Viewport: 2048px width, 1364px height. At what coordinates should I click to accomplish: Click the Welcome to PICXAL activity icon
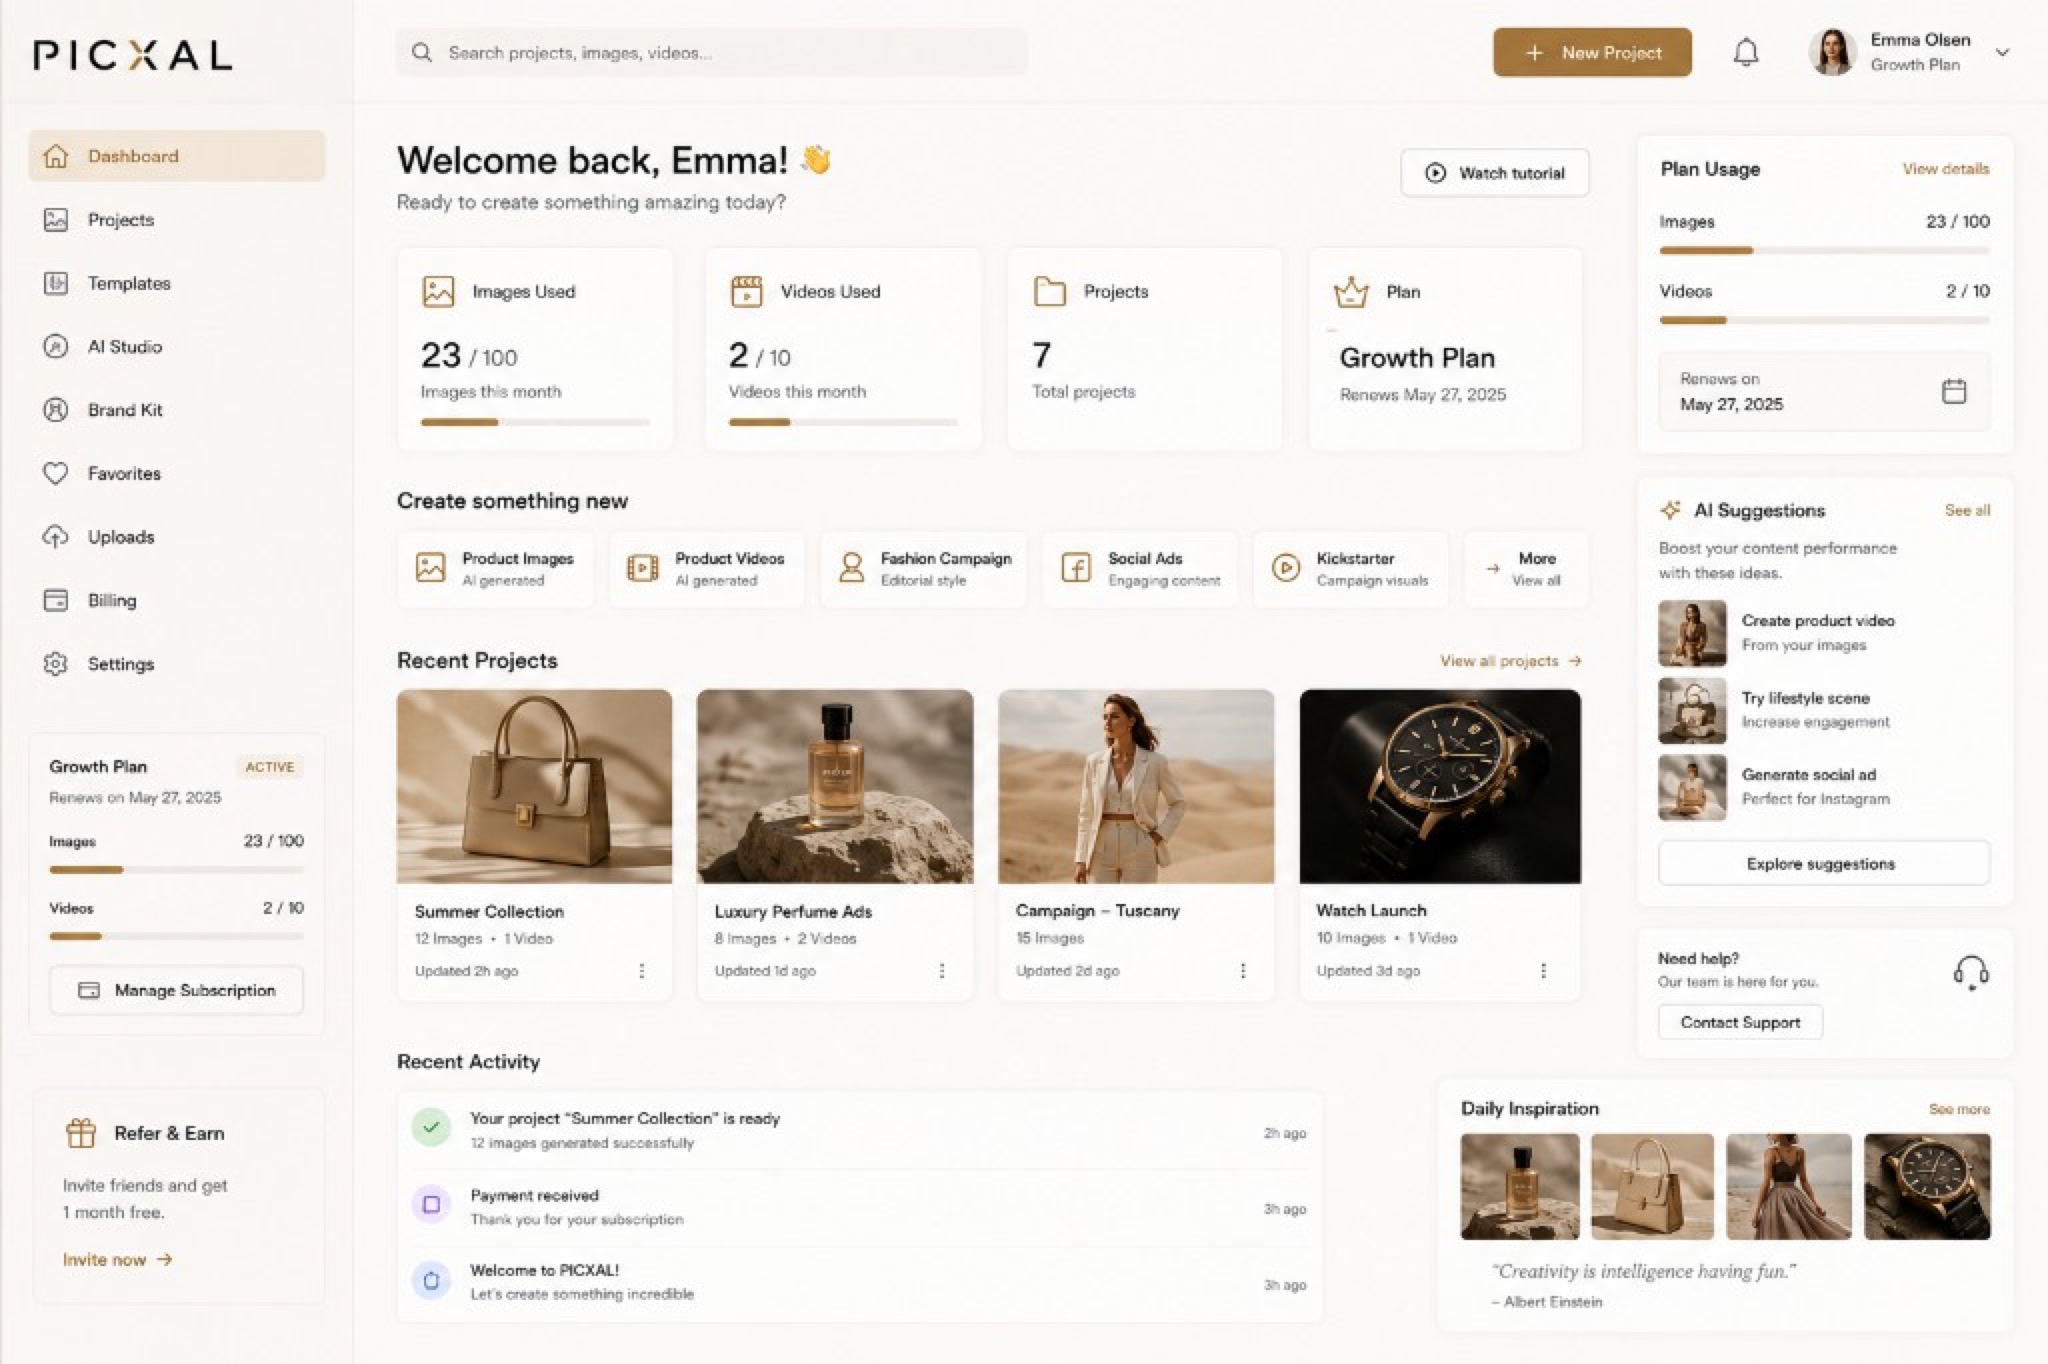[x=431, y=1280]
